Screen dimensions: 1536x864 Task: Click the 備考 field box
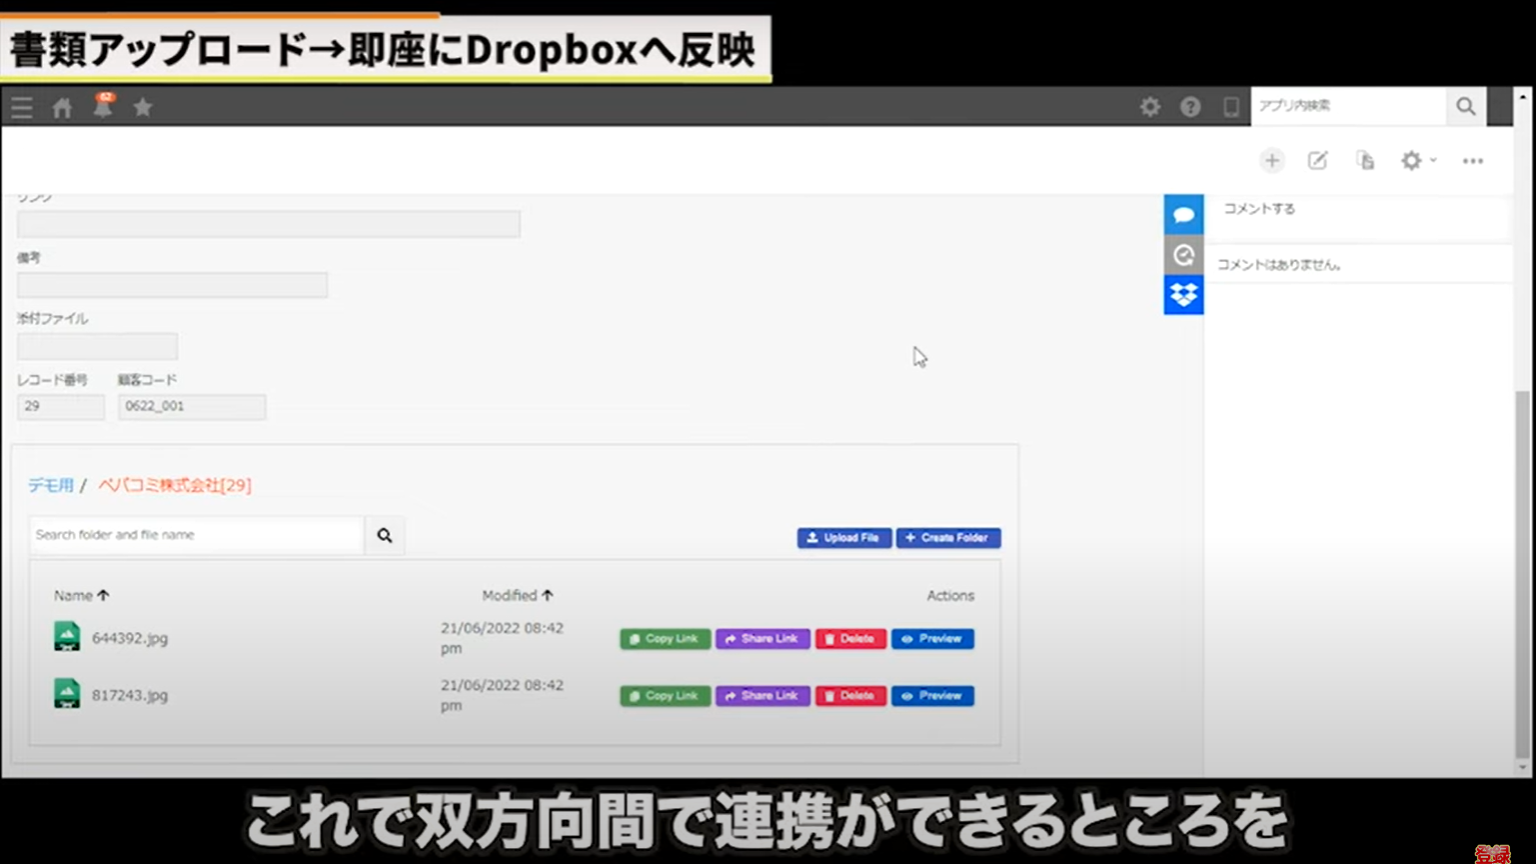tap(172, 285)
